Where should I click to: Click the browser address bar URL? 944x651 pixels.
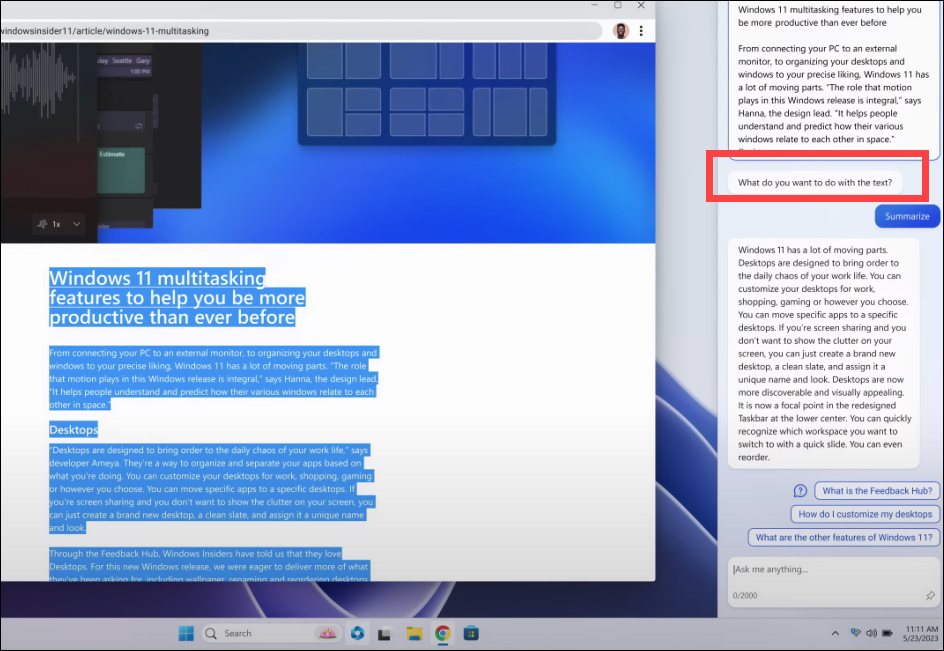[104, 31]
